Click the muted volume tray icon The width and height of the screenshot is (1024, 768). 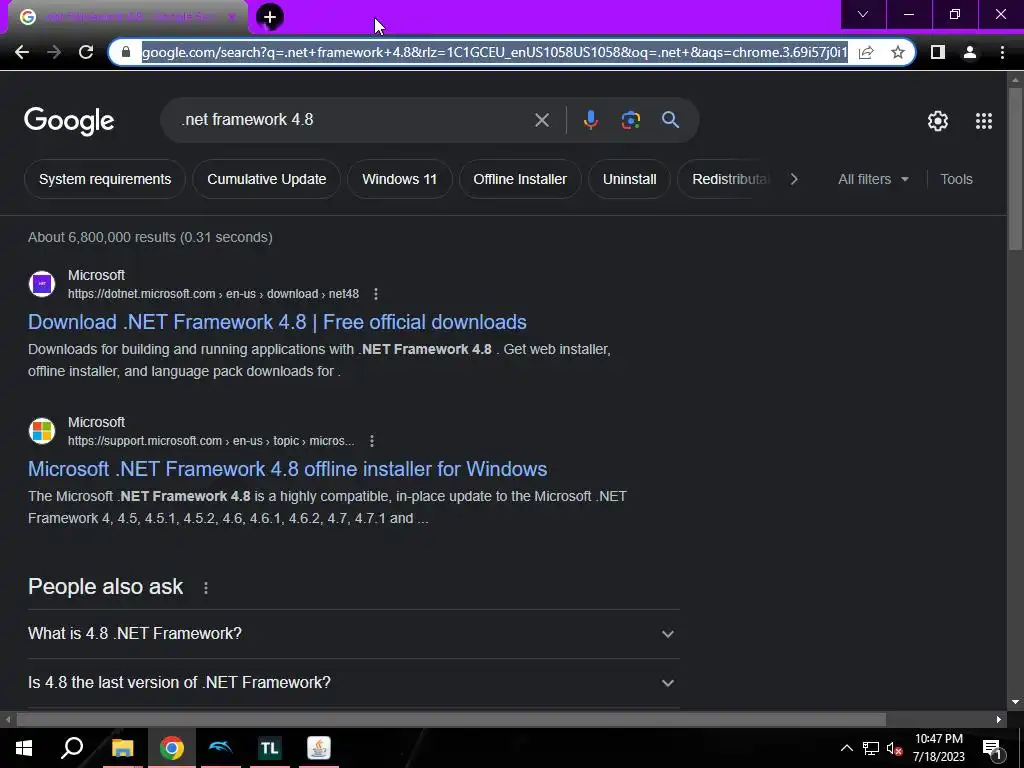[x=894, y=748]
